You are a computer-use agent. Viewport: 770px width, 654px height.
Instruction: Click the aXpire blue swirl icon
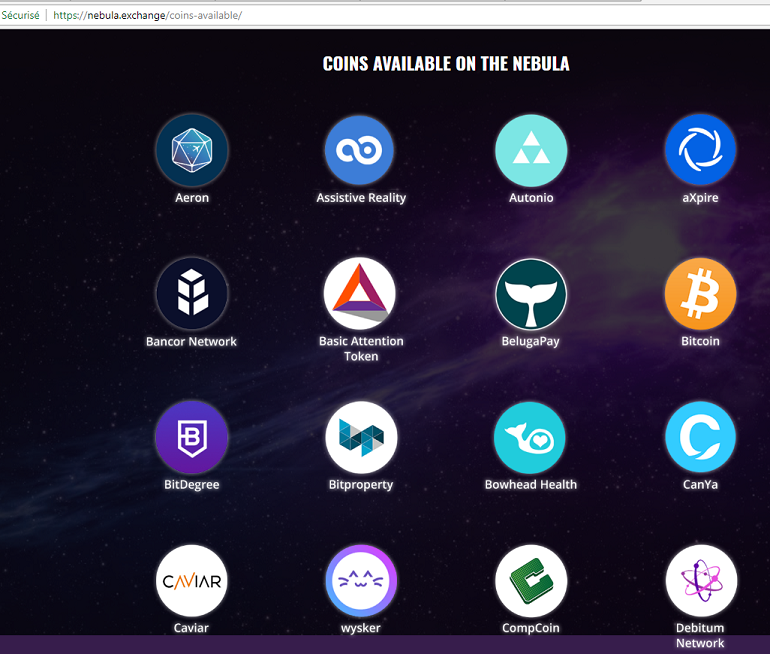click(700, 150)
